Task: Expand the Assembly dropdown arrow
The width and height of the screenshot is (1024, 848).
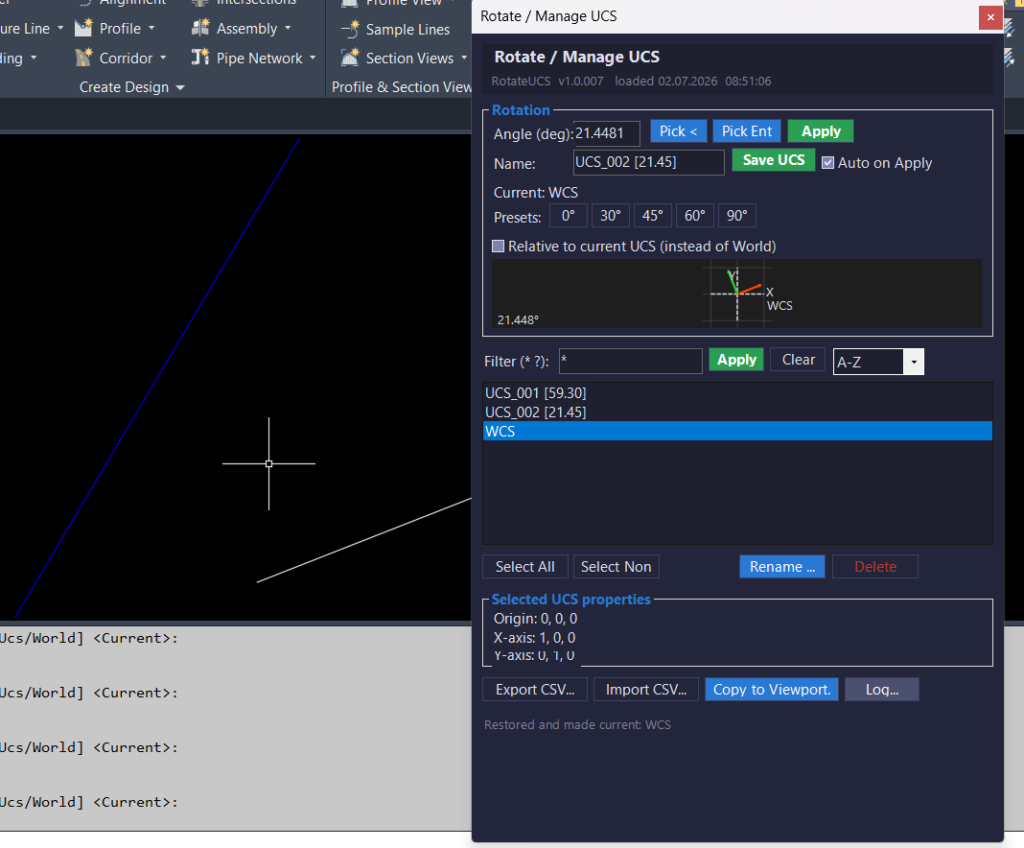Action: point(287,29)
